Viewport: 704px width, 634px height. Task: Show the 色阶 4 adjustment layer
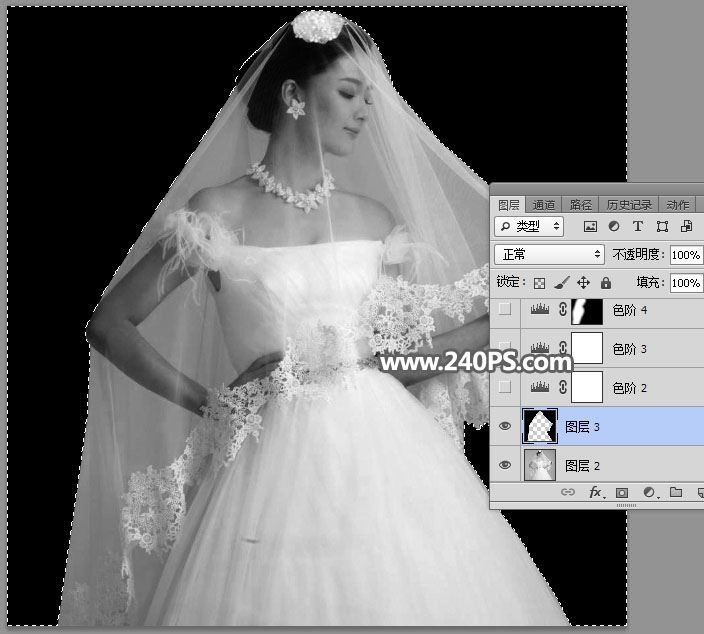click(505, 310)
